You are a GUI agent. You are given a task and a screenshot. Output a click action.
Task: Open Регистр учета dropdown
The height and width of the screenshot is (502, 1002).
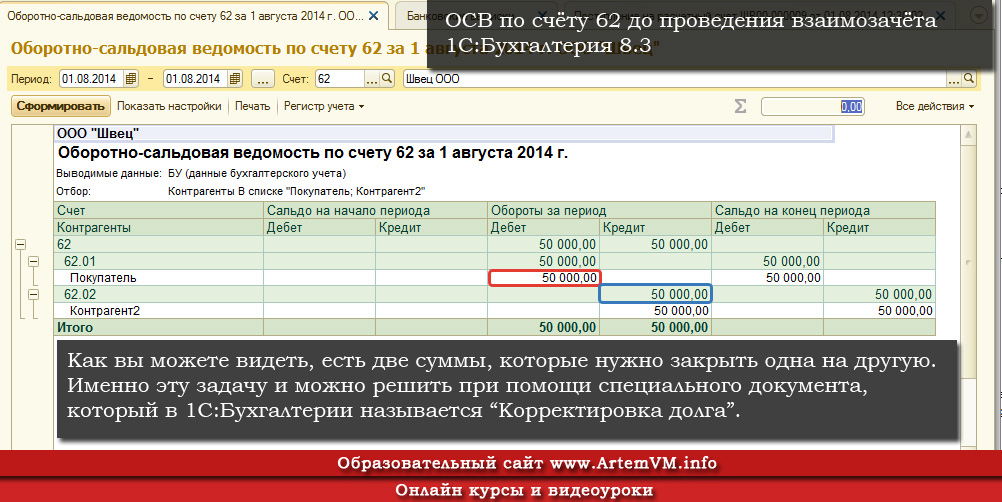[x=324, y=106]
